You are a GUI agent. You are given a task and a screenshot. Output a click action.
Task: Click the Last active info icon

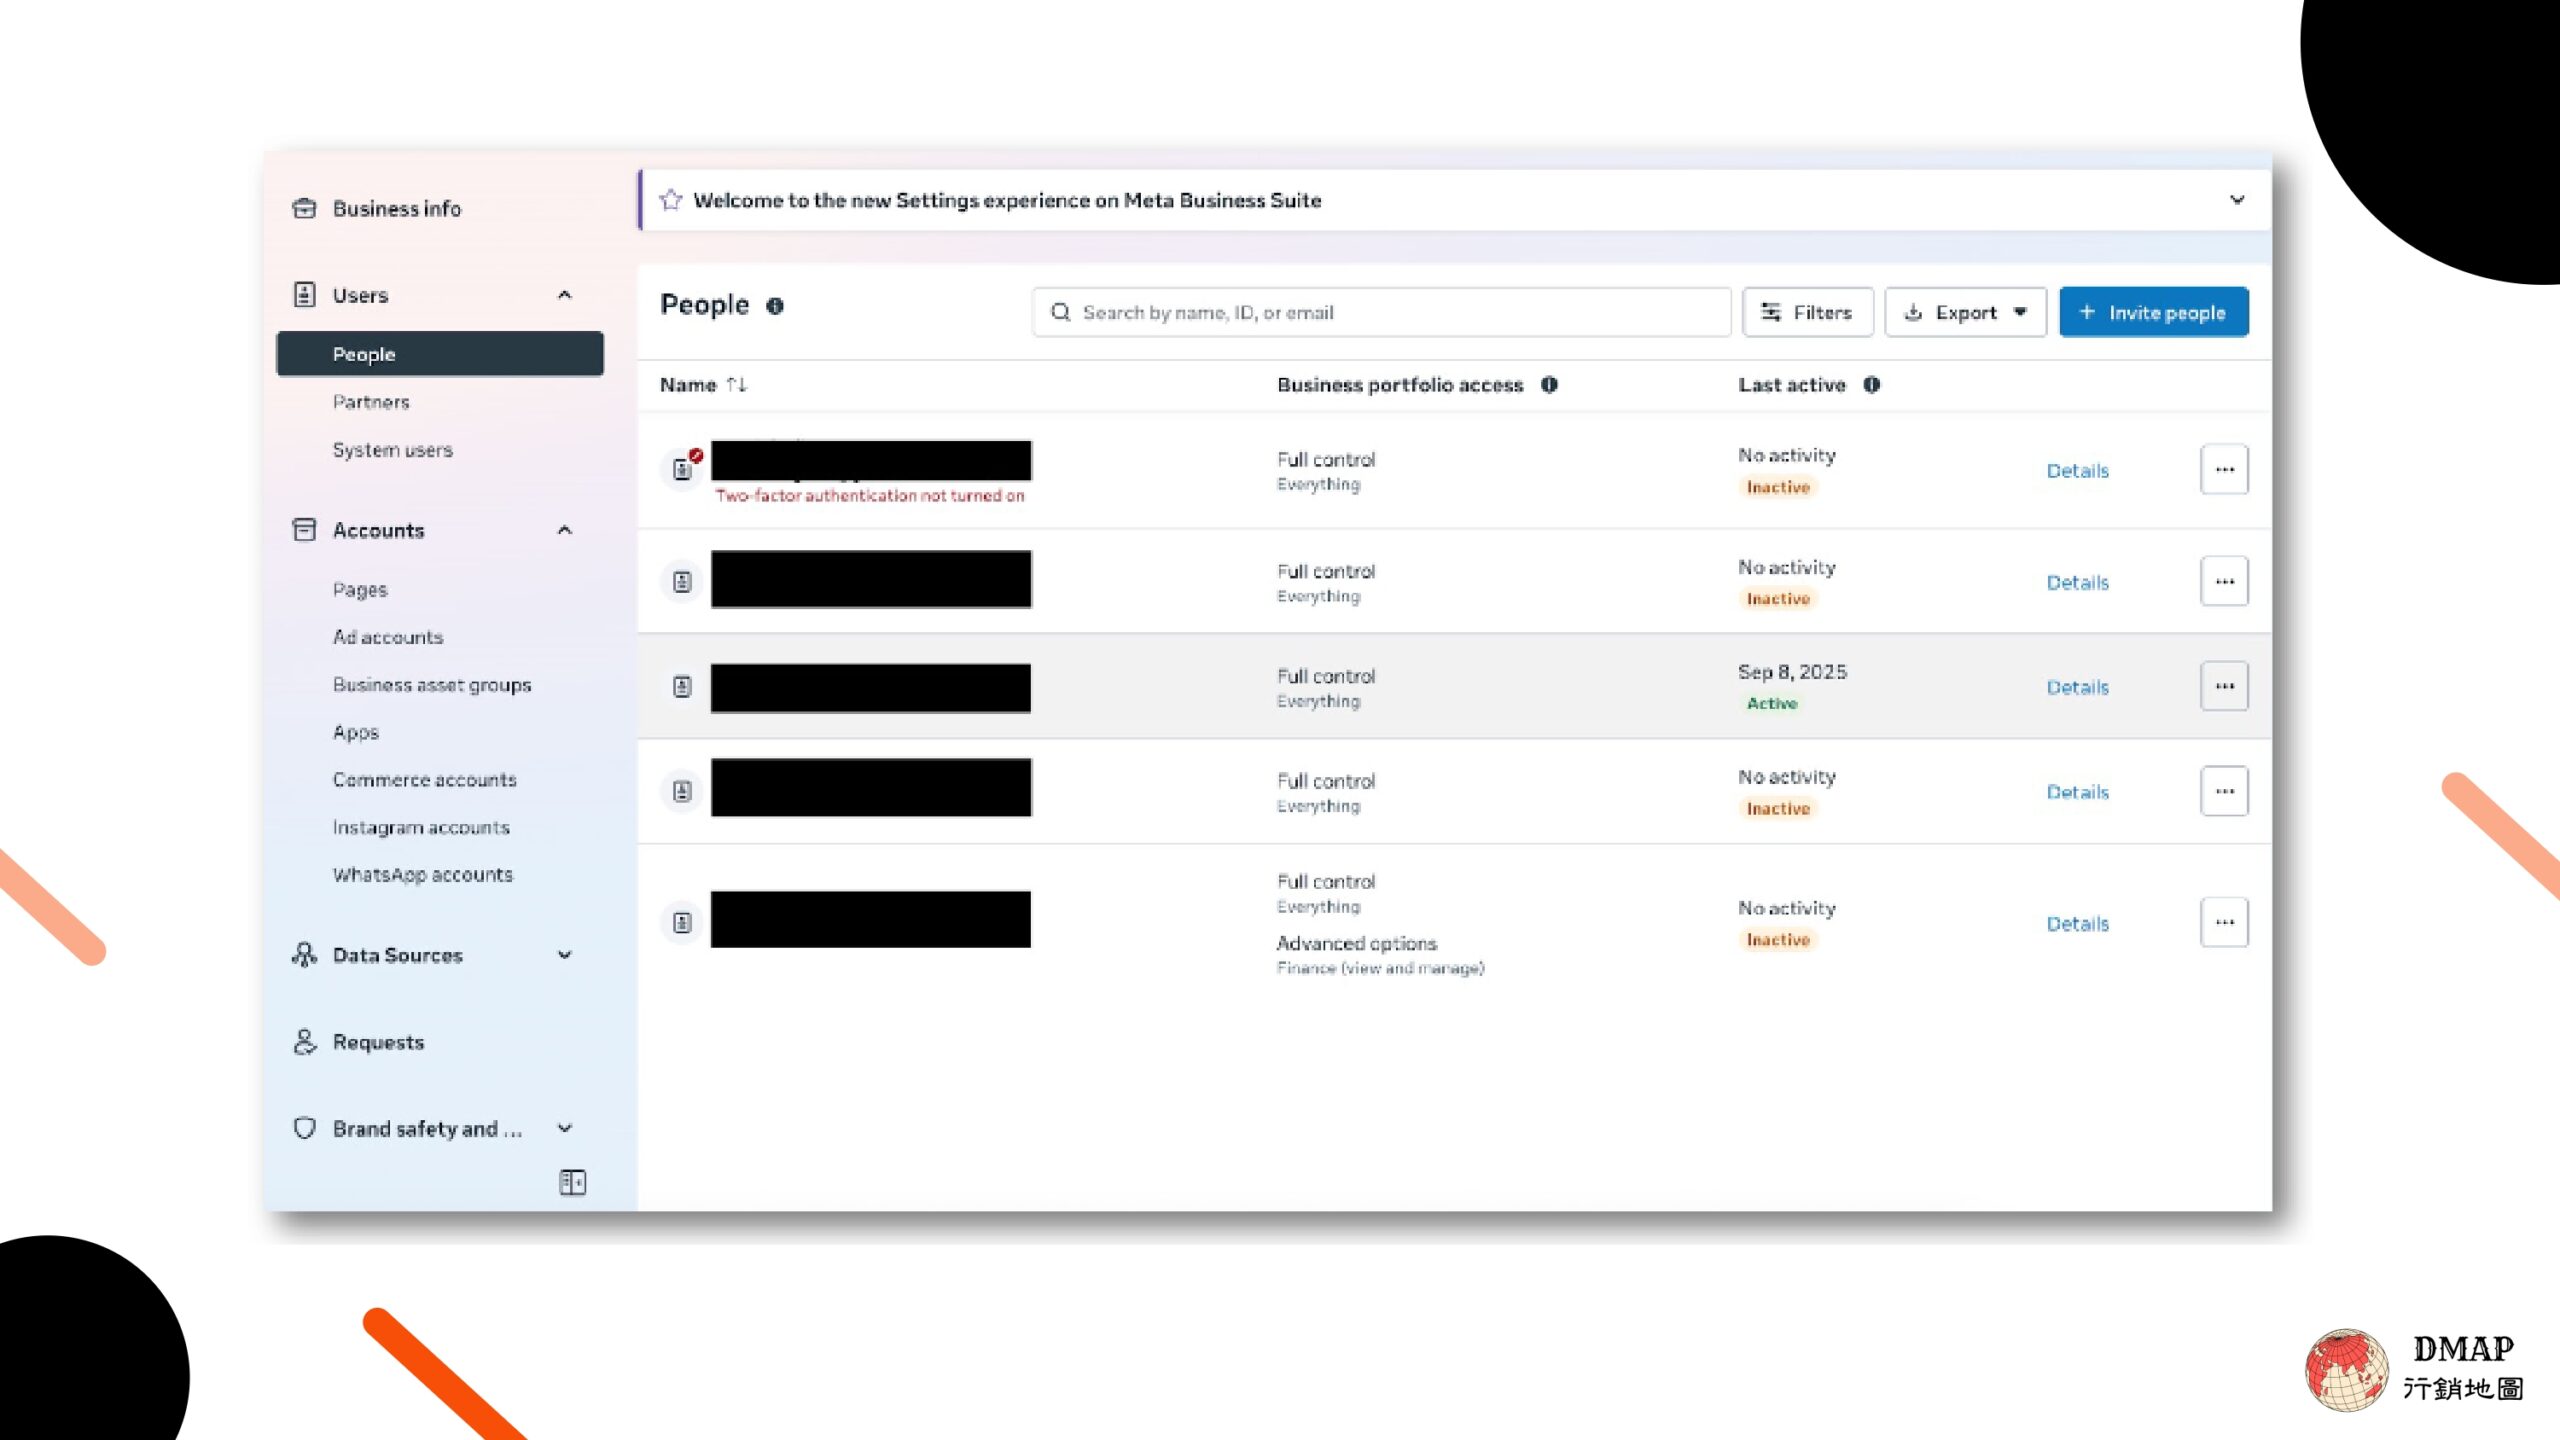[x=1871, y=385]
